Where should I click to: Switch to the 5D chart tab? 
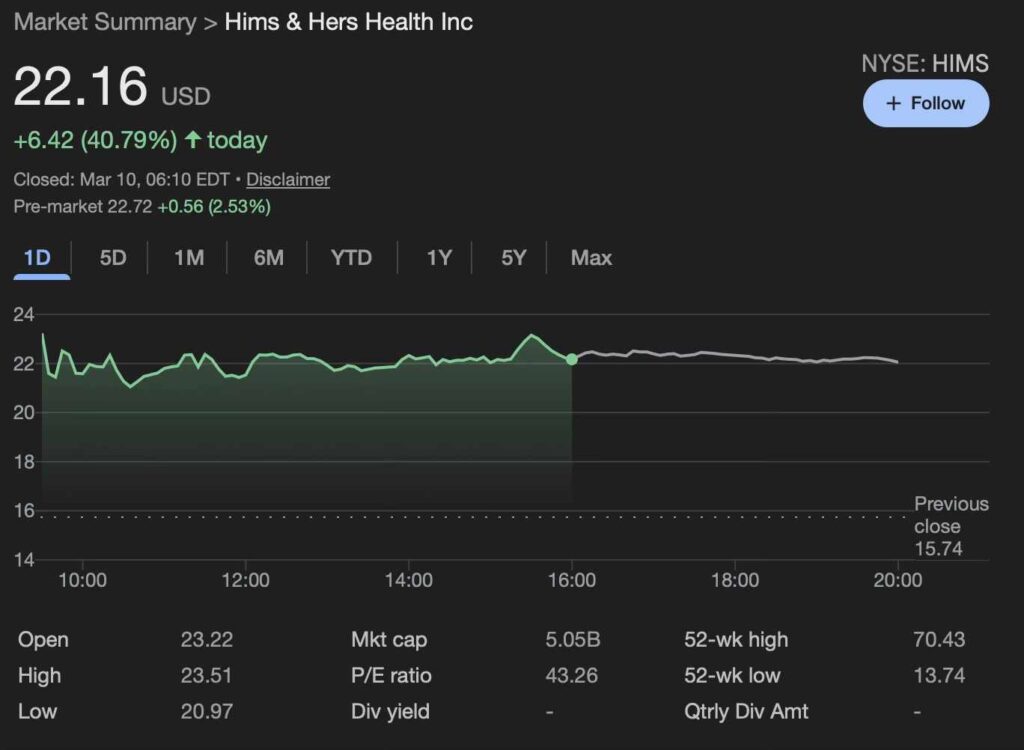[113, 258]
